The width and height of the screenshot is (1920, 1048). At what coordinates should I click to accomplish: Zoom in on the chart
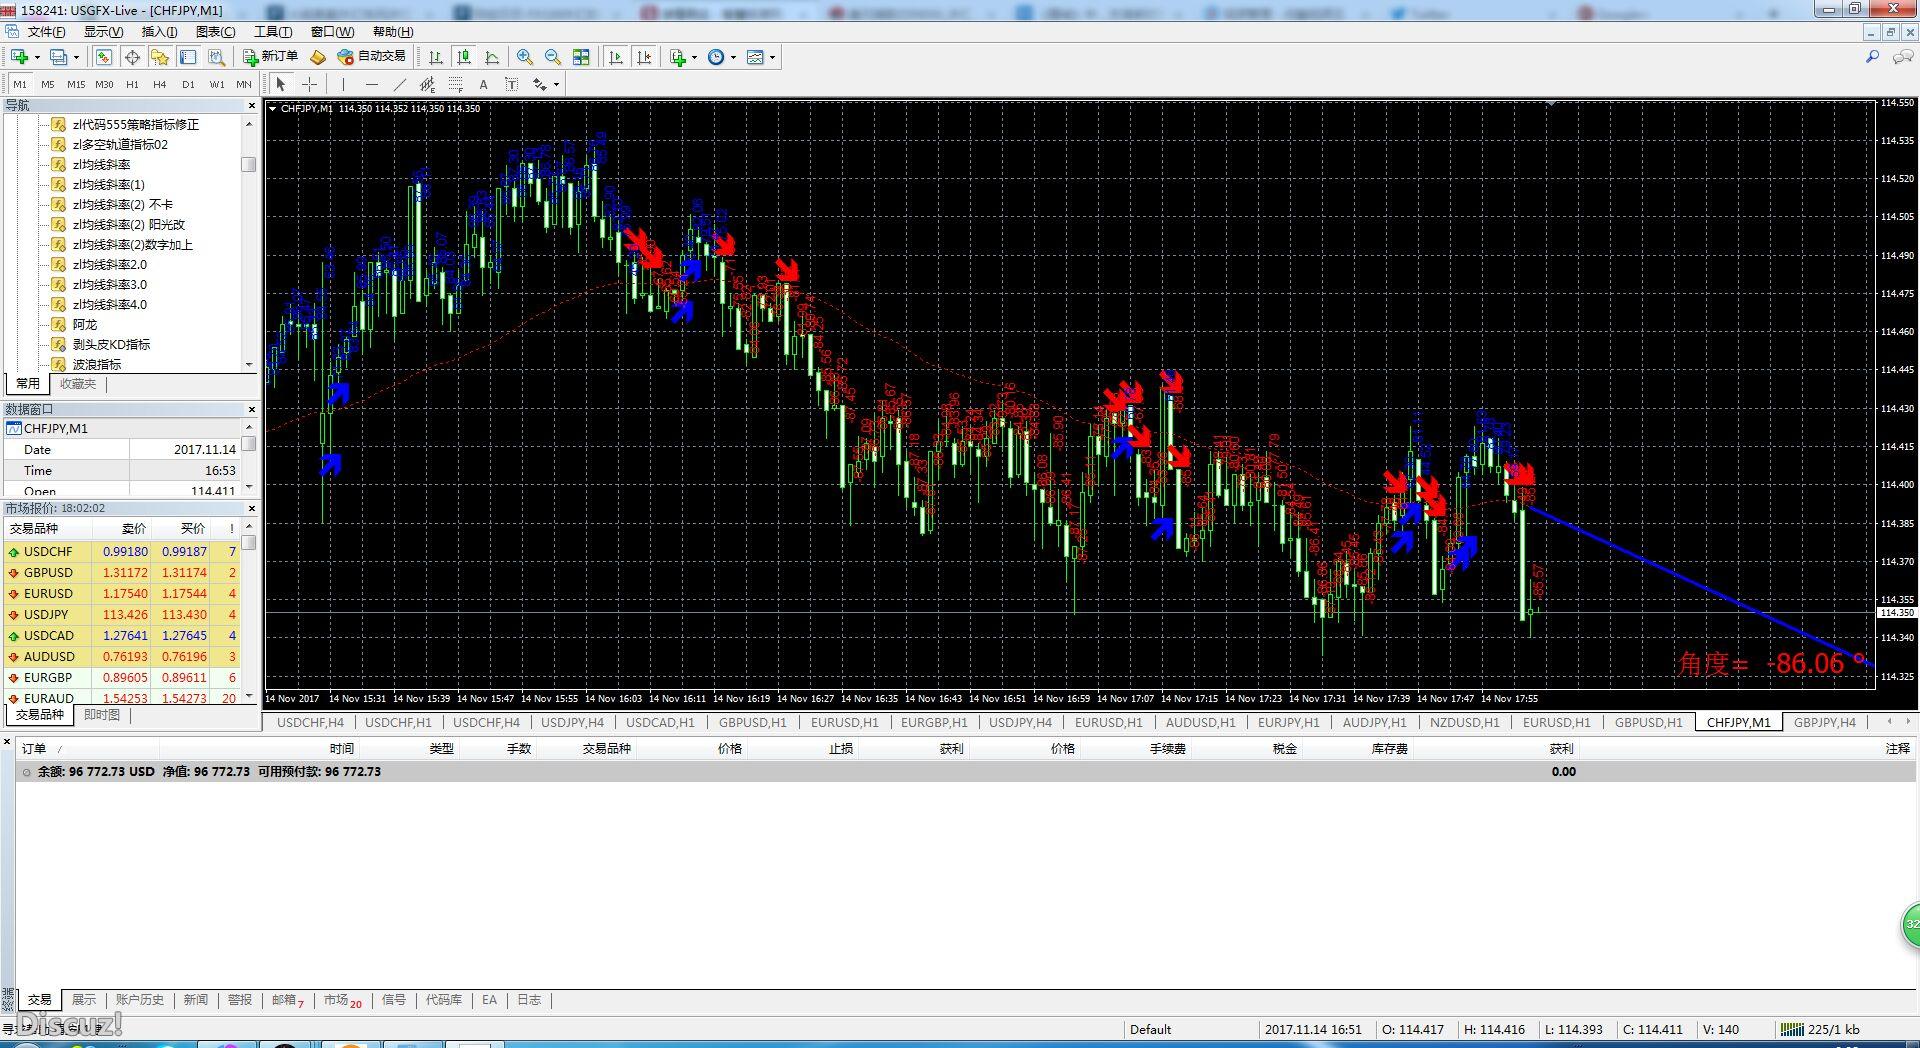[x=524, y=57]
